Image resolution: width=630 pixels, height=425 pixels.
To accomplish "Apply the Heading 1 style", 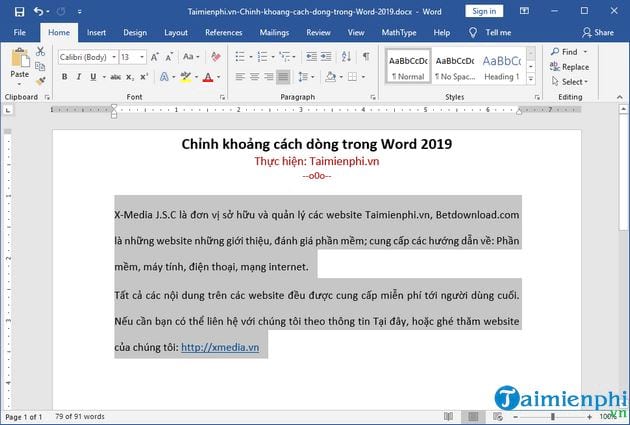I will [x=502, y=67].
